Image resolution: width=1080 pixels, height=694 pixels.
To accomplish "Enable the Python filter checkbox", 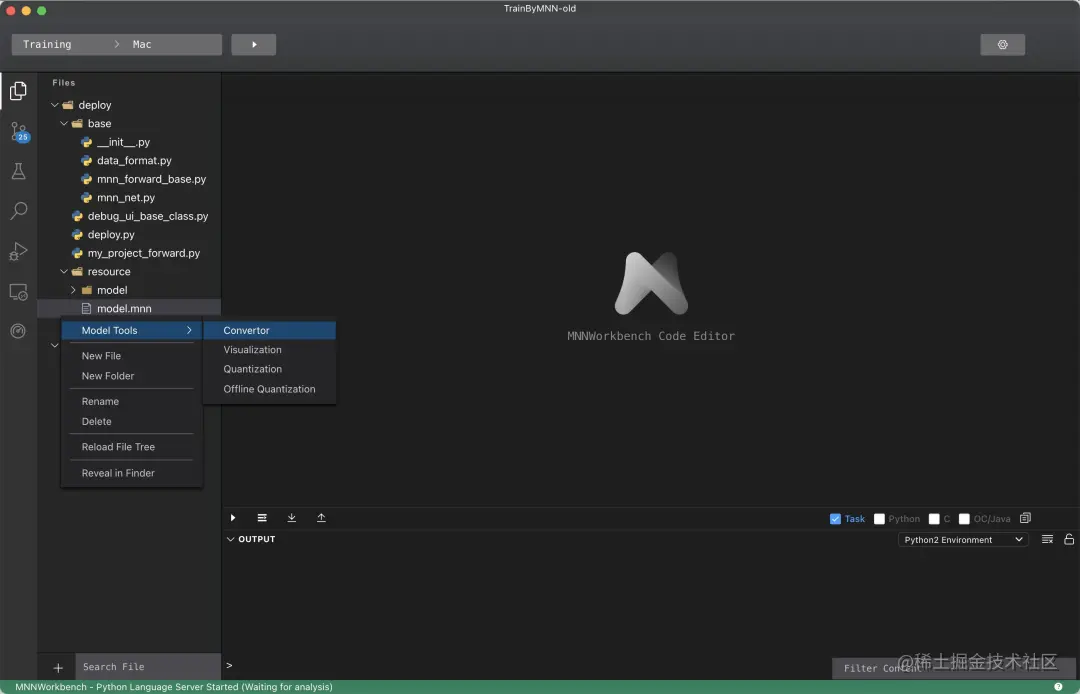I will pos(879,519).
